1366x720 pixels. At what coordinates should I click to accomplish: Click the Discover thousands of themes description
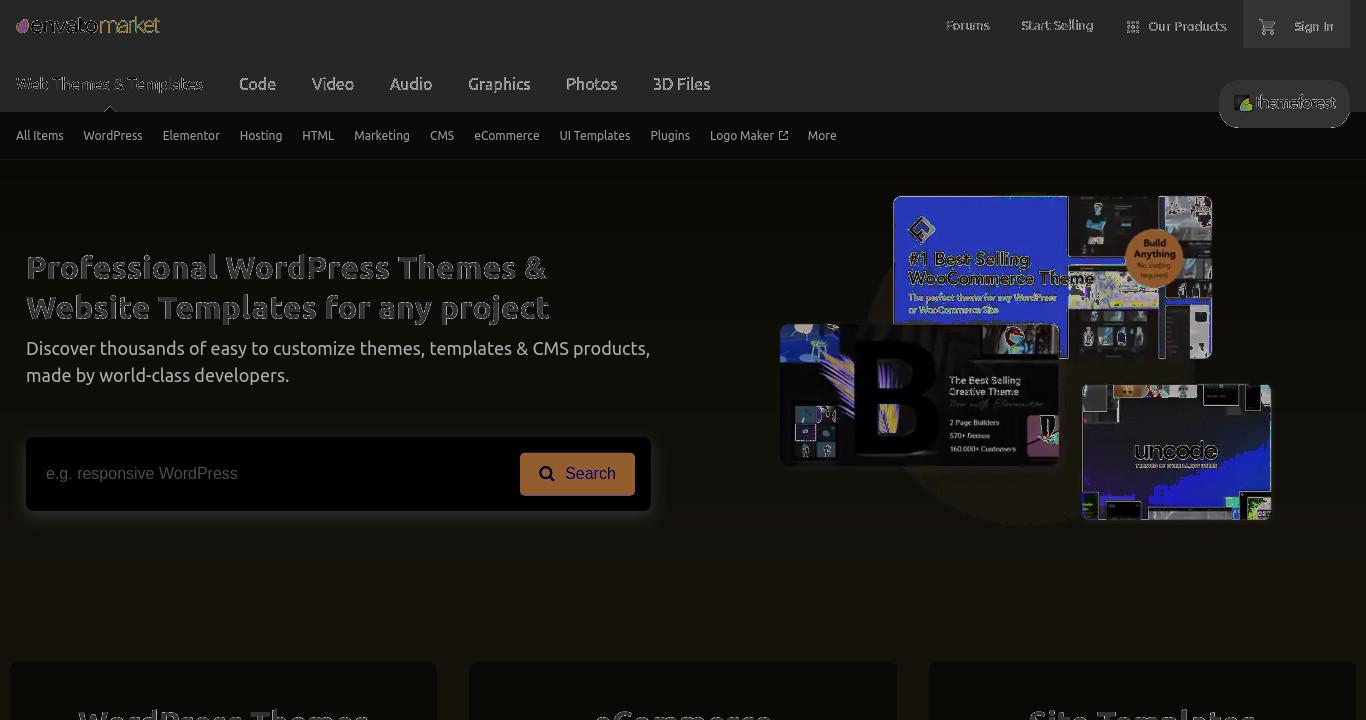[338, 362]
